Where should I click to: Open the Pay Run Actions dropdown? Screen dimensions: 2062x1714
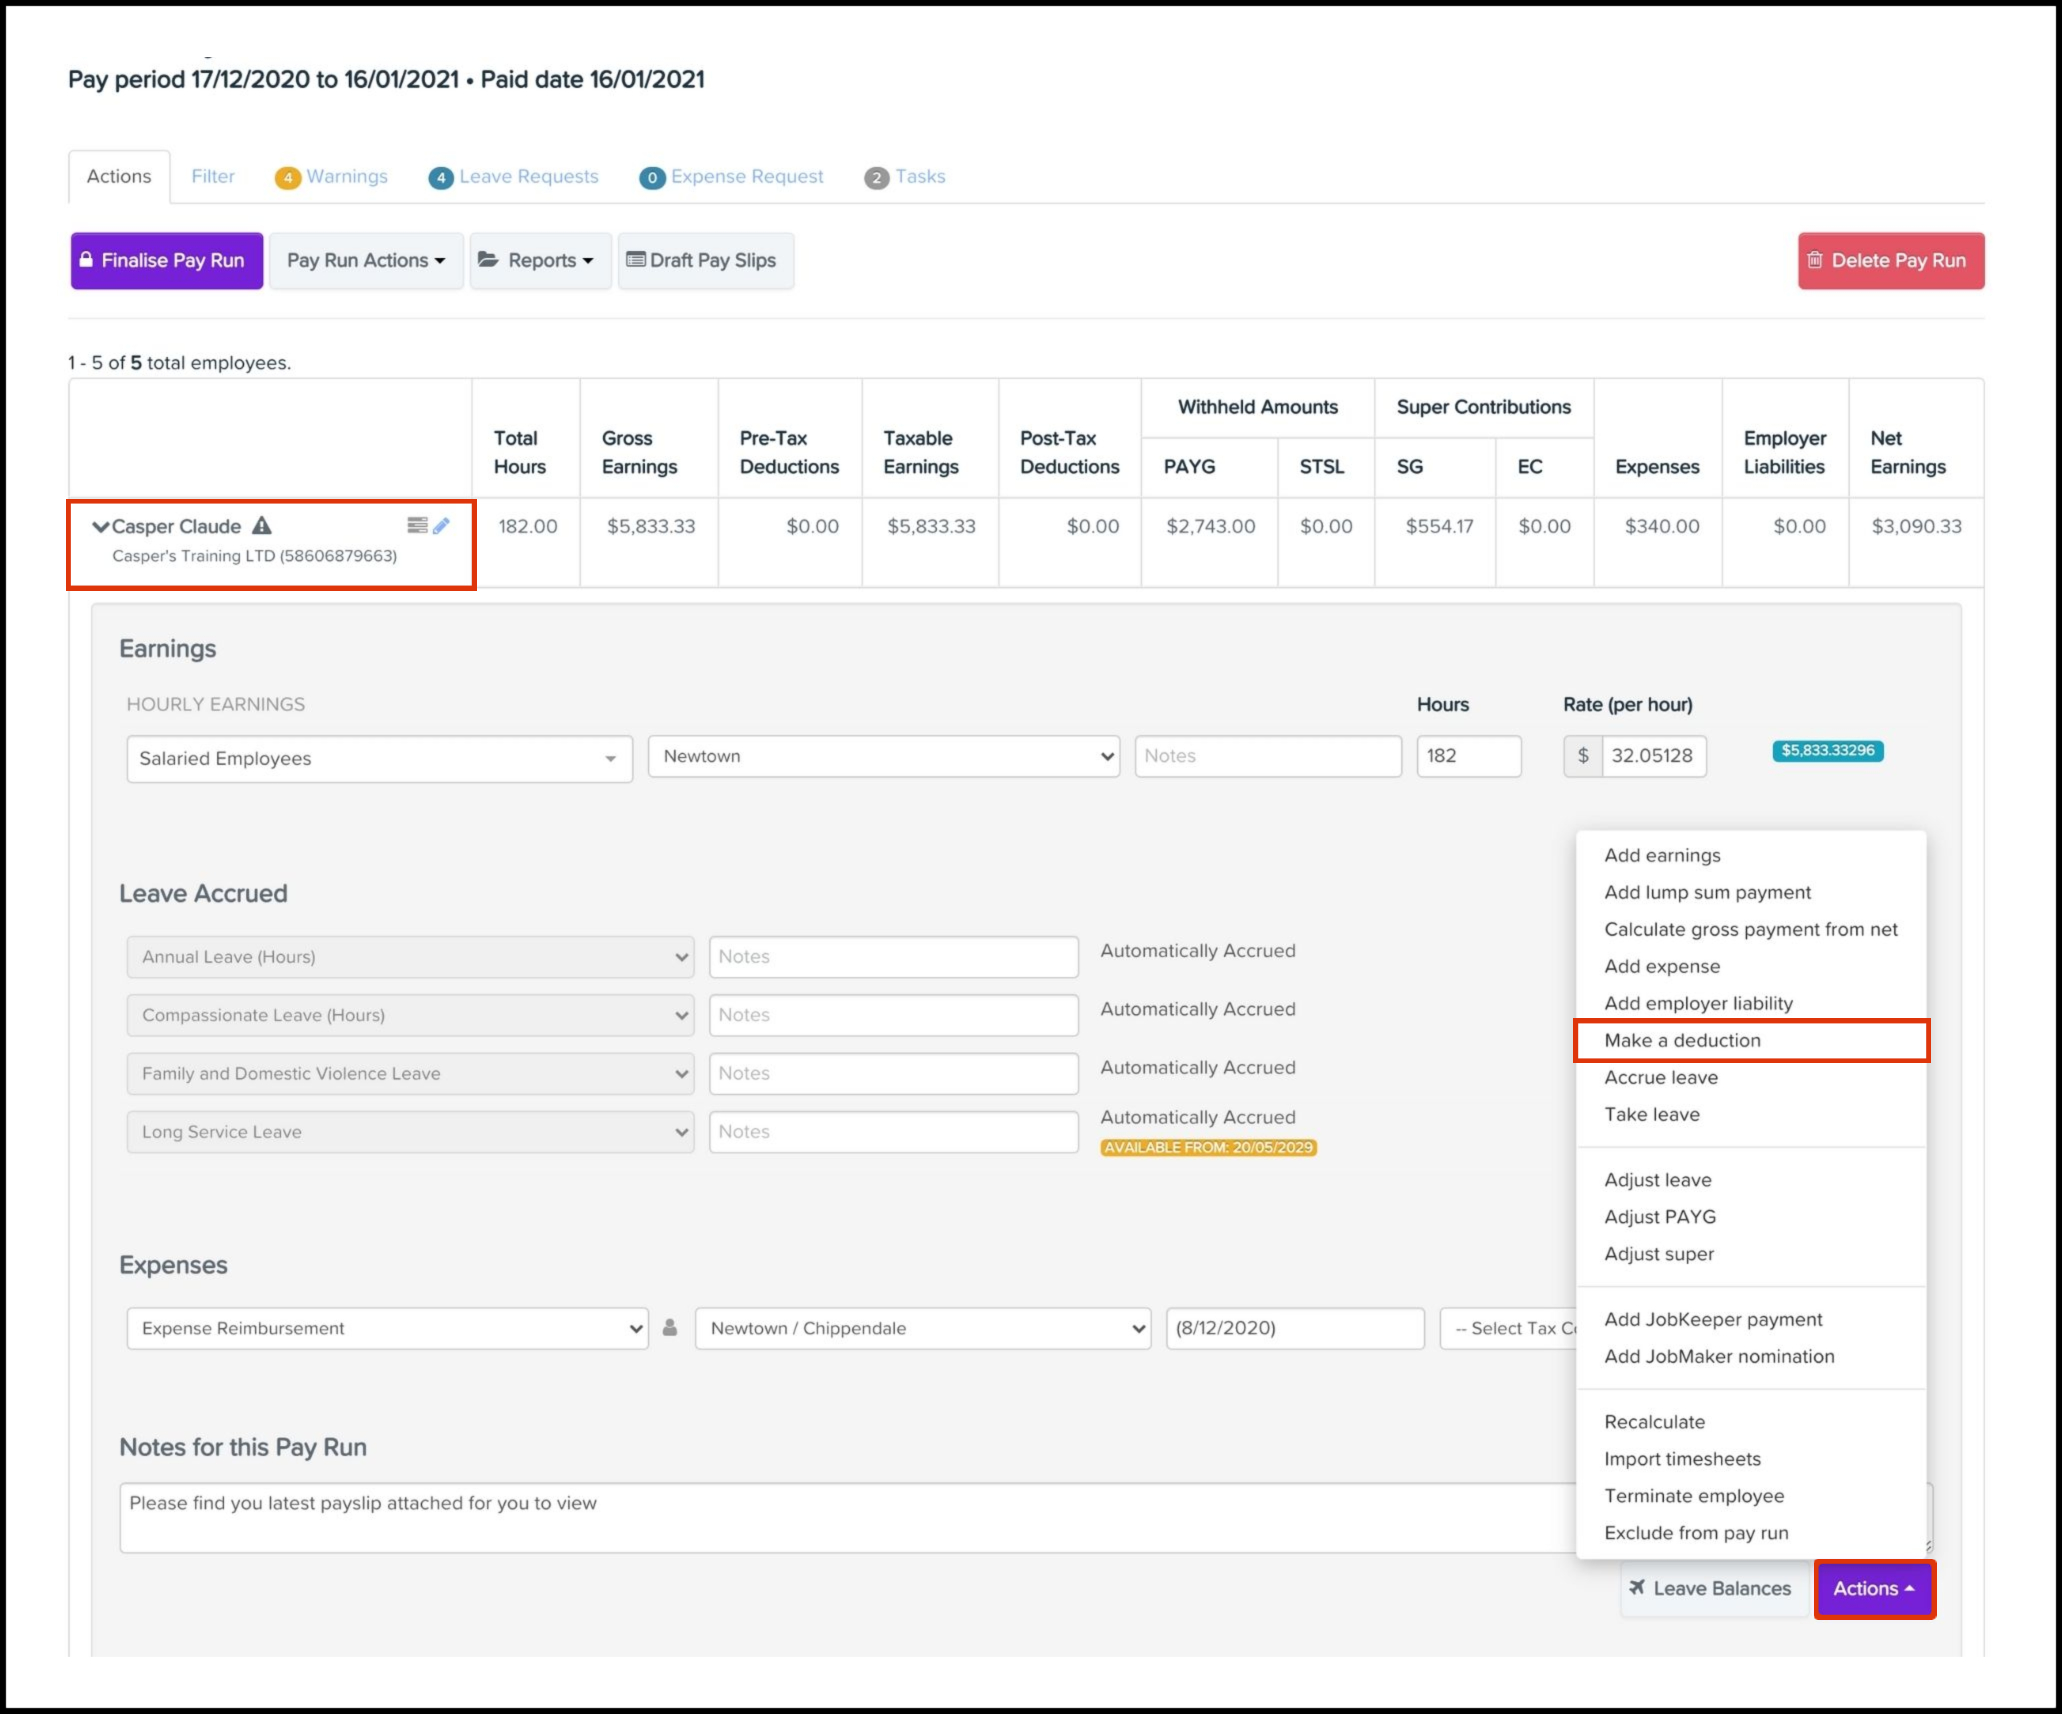[366, 261]
